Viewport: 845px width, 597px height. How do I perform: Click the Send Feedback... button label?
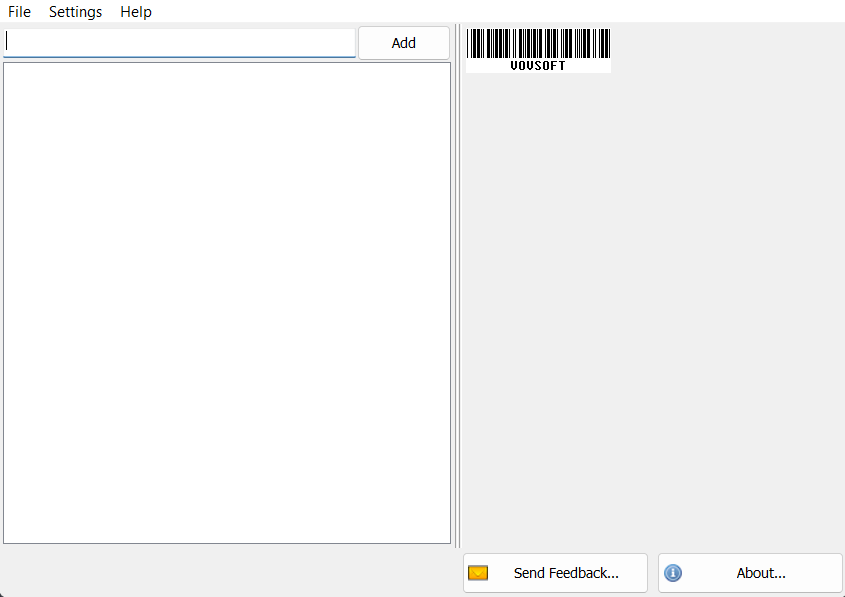pyautogui.click(x=566, y=573)
